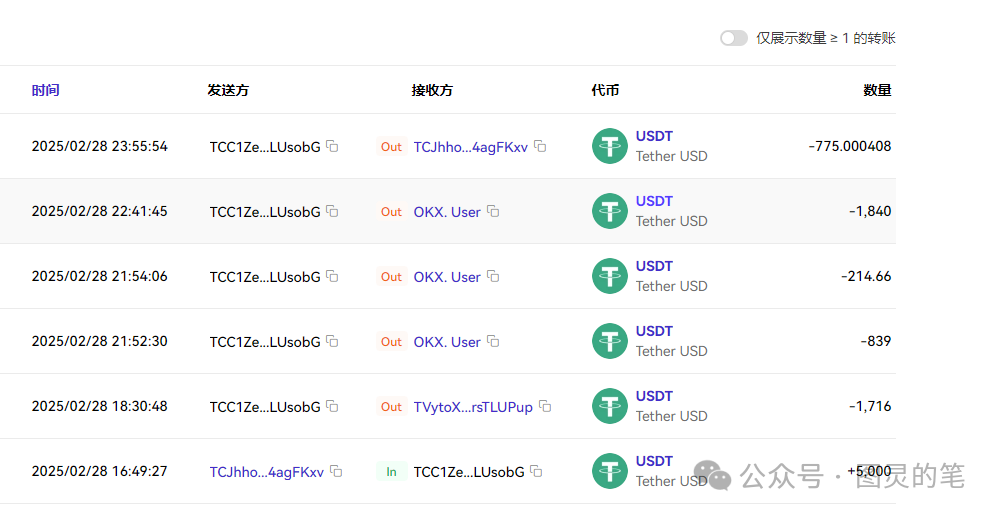Click the 发送方 column header

(228, 90)
